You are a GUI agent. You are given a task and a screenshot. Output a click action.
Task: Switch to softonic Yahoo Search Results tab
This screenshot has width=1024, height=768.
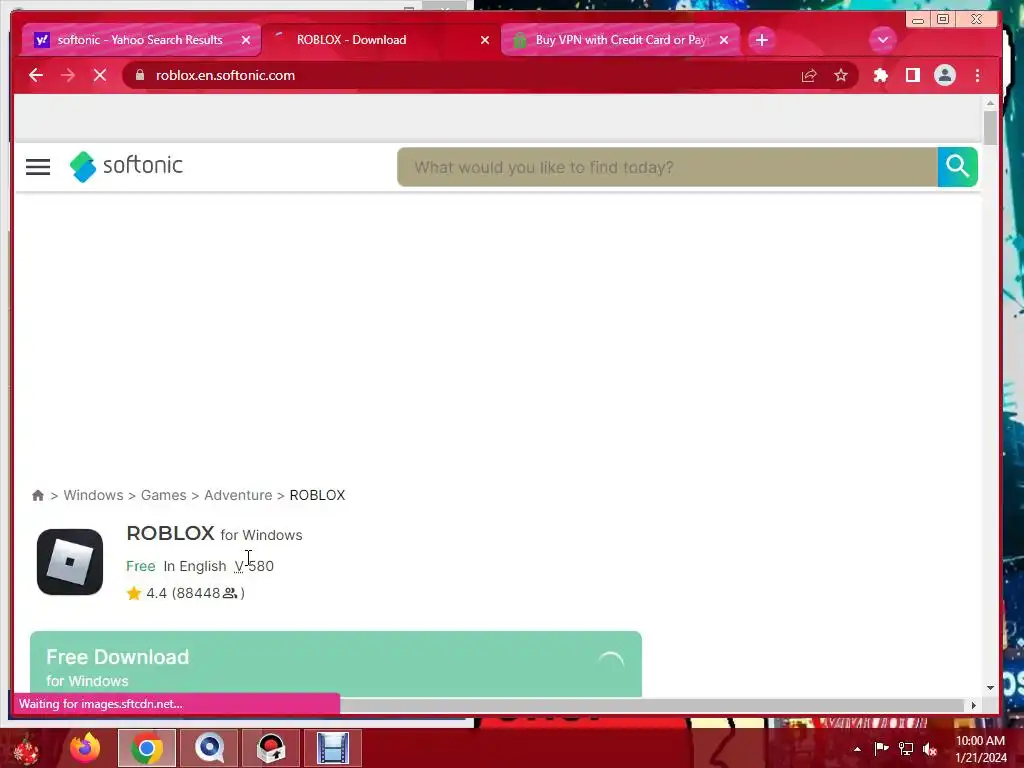(x=140, y=40)
